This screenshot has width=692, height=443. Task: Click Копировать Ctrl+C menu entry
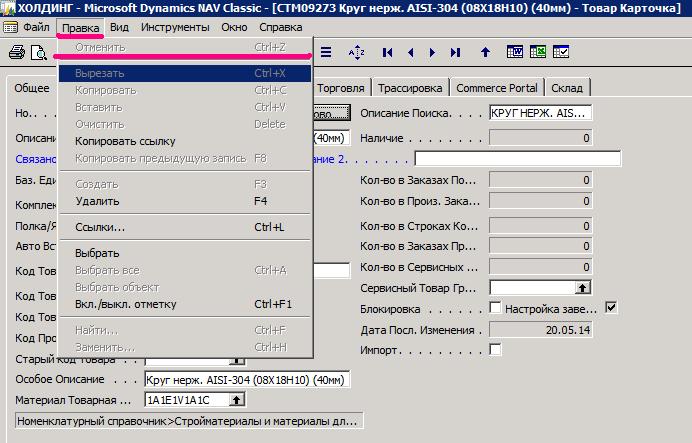coord(185,90)
